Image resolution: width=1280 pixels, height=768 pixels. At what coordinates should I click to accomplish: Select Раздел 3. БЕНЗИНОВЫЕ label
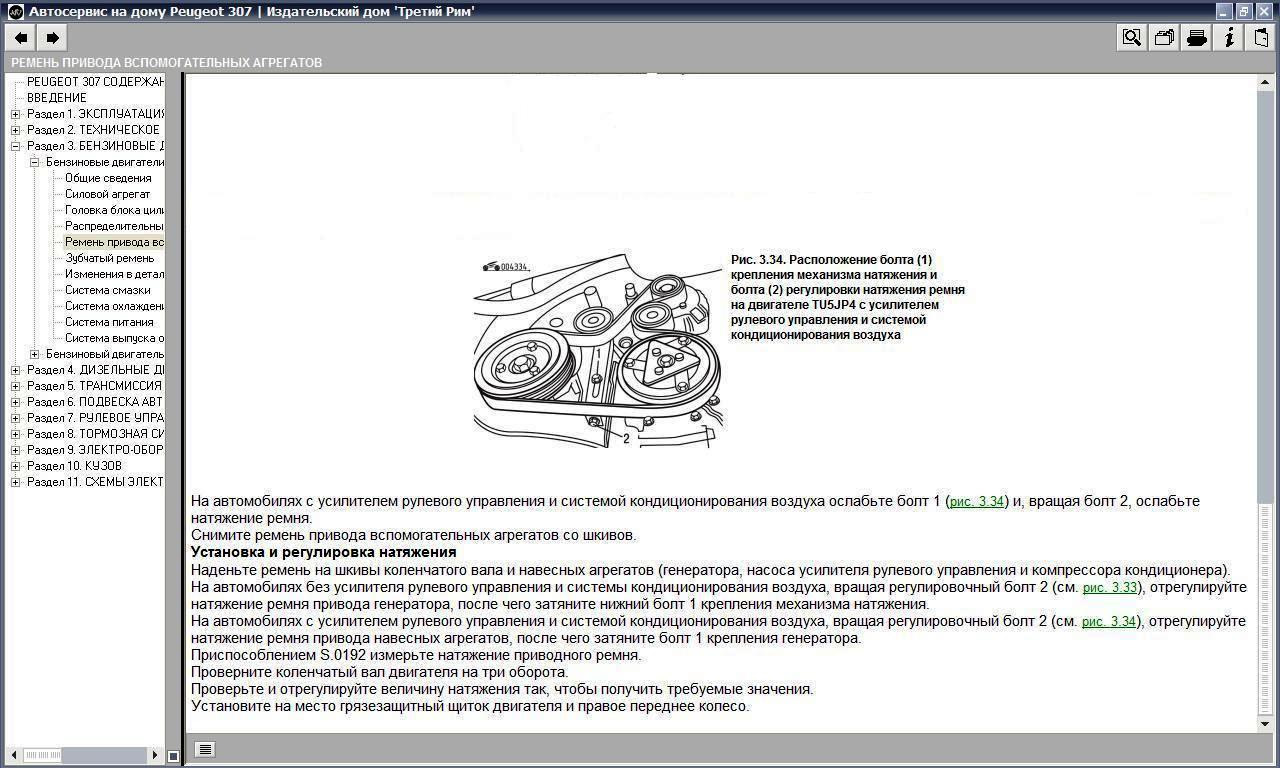(95, 146)
